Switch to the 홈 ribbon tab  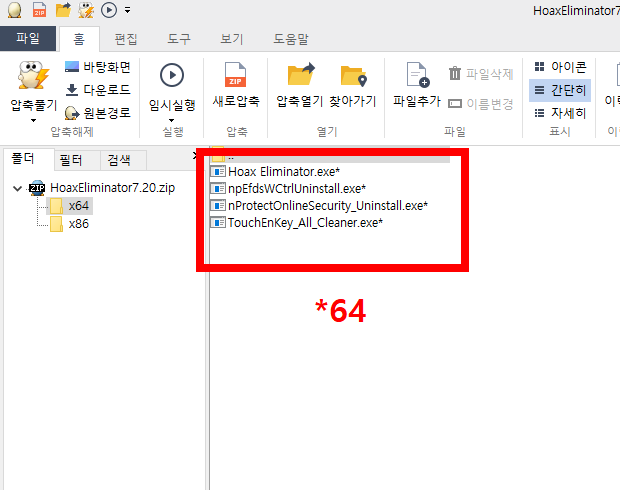[x=79, y=39]
